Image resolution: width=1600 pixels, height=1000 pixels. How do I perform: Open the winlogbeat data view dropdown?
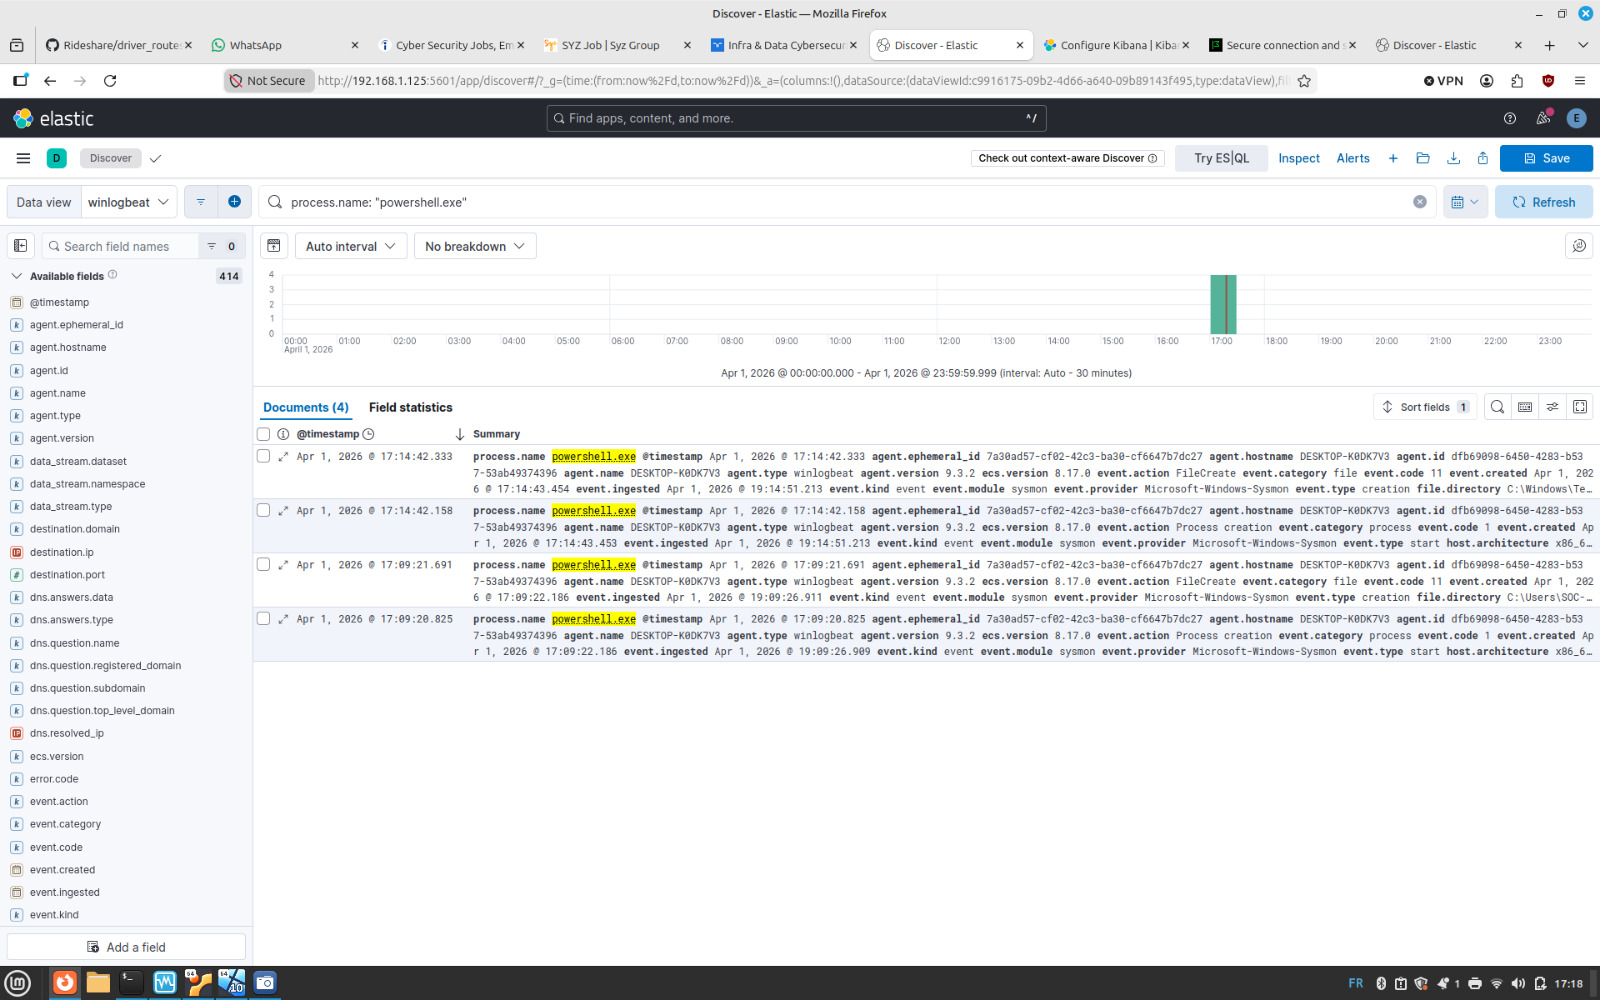tap(129, 201)
